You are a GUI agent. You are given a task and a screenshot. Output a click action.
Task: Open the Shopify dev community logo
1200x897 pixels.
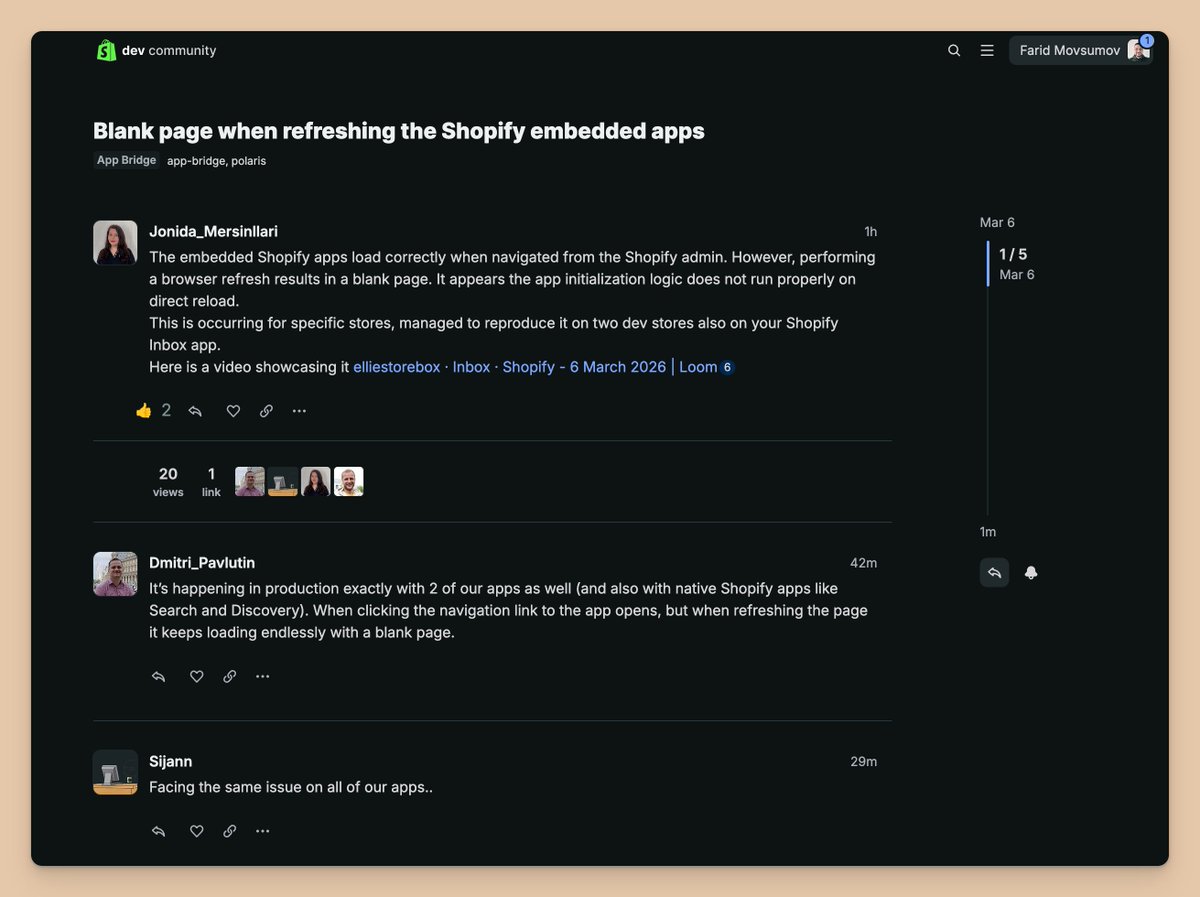coord(156,50)
